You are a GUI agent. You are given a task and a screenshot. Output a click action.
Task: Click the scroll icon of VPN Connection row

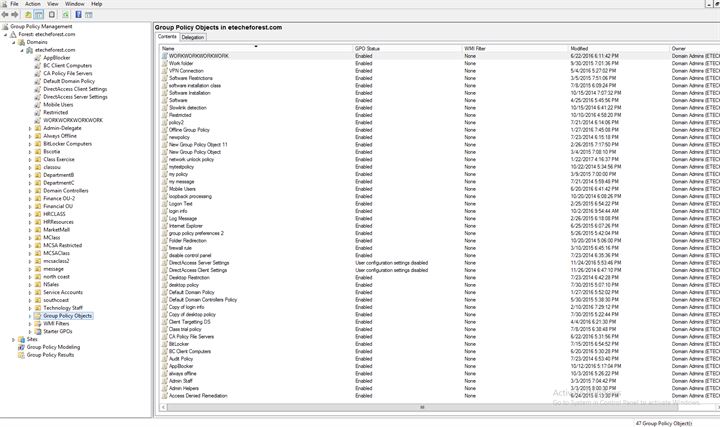click(164, 71)
